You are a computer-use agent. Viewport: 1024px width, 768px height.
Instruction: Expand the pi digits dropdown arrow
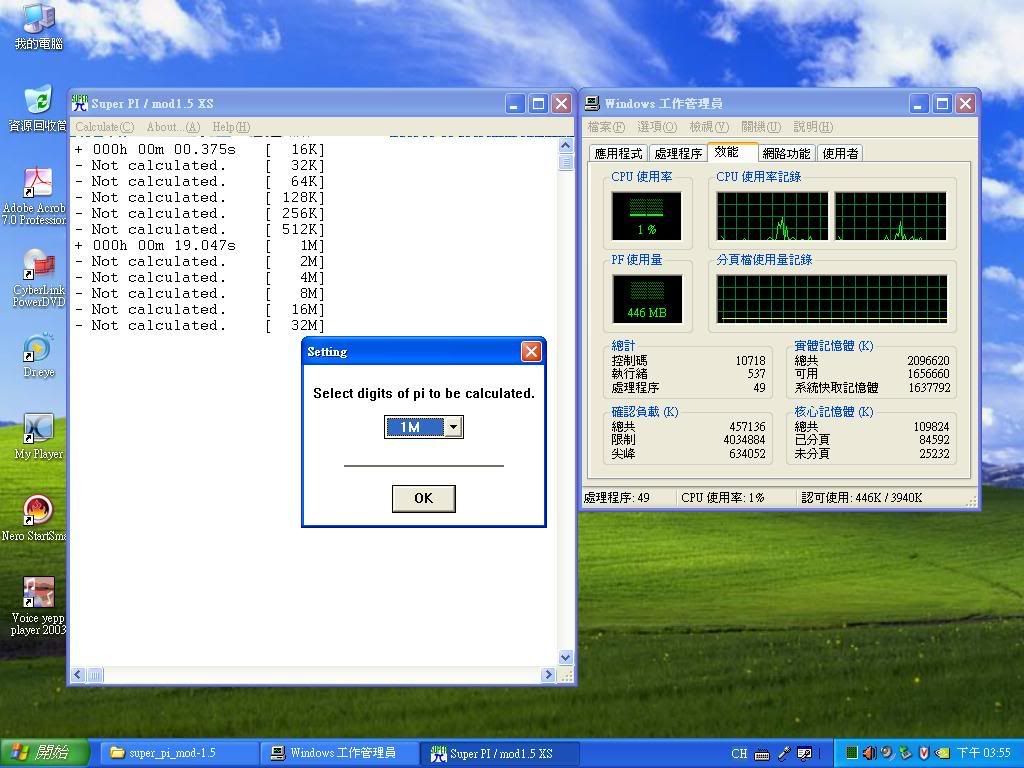coord(453,427)
